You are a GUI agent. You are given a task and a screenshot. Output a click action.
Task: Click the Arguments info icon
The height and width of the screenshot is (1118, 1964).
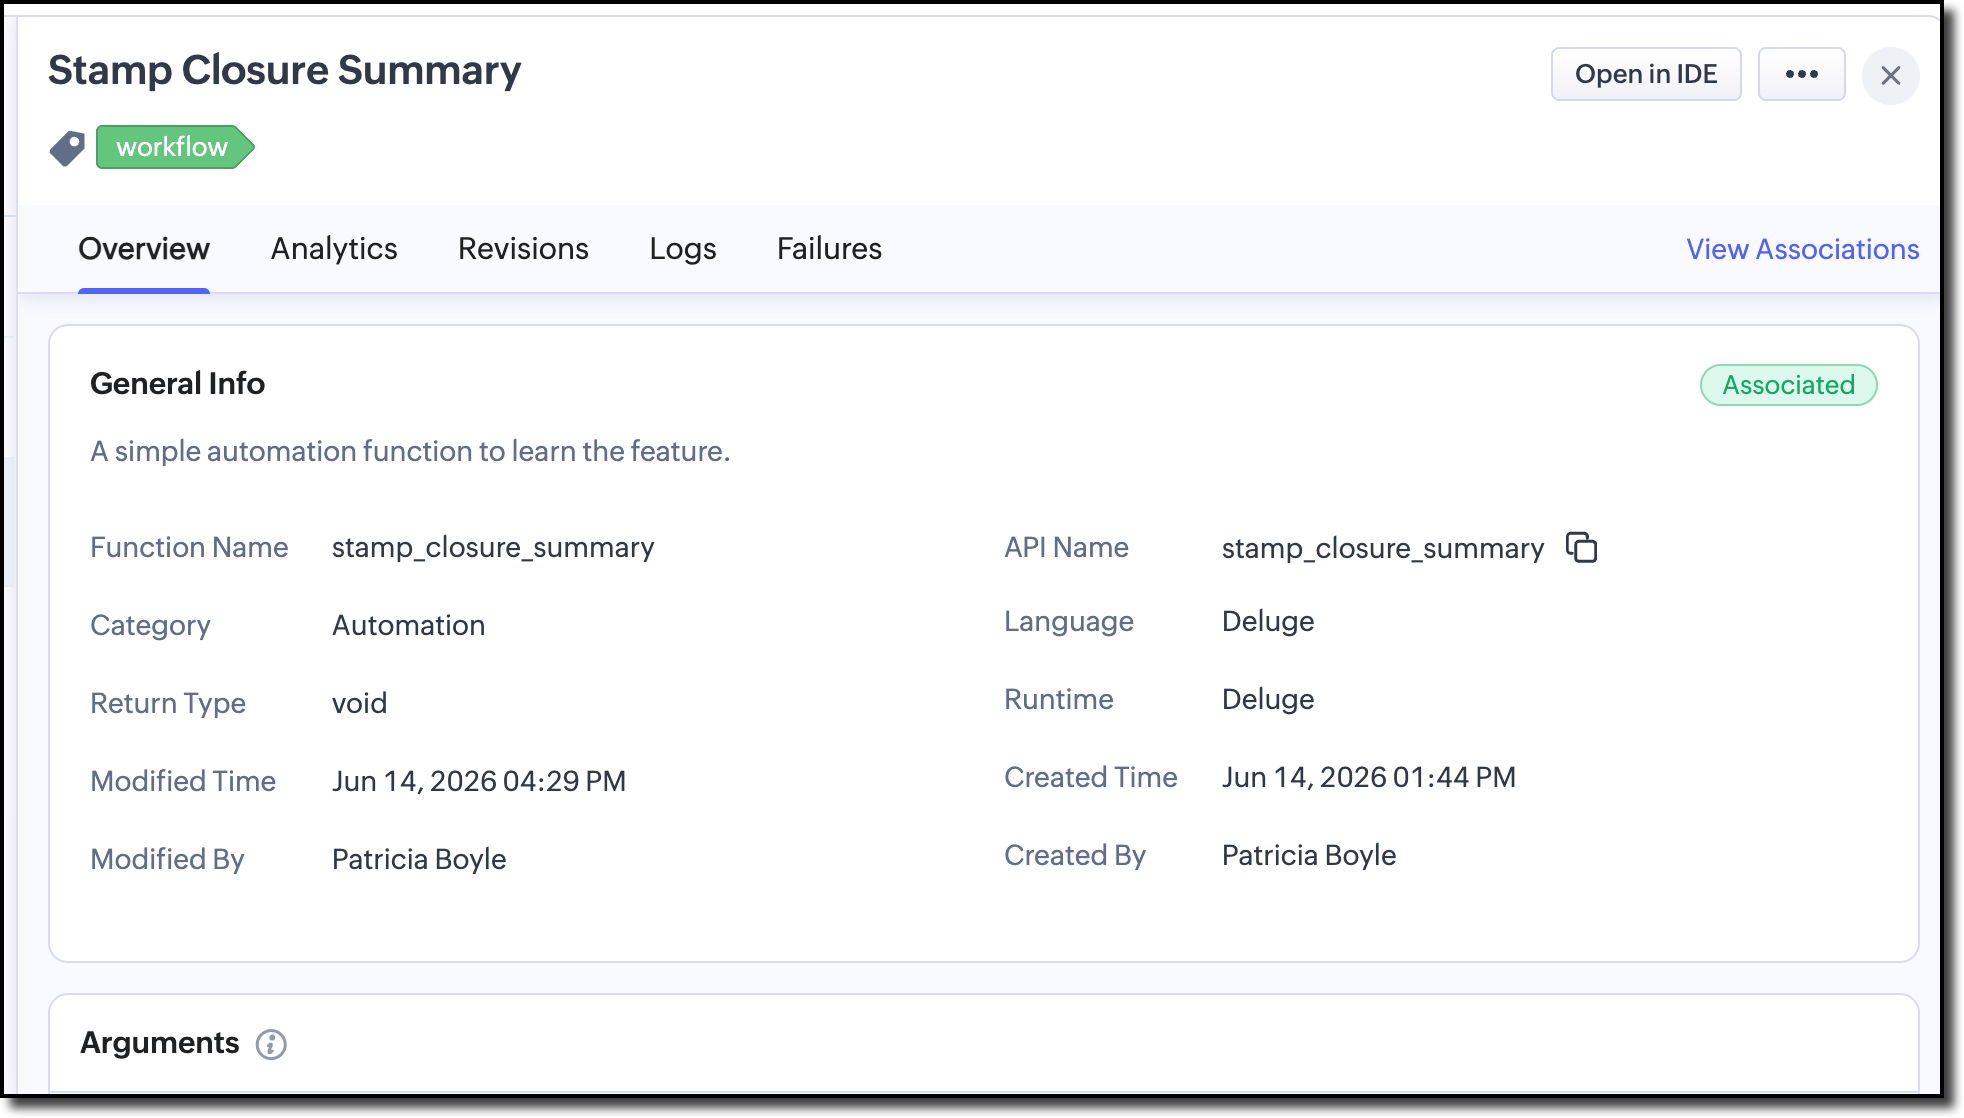click(271, 1044)
